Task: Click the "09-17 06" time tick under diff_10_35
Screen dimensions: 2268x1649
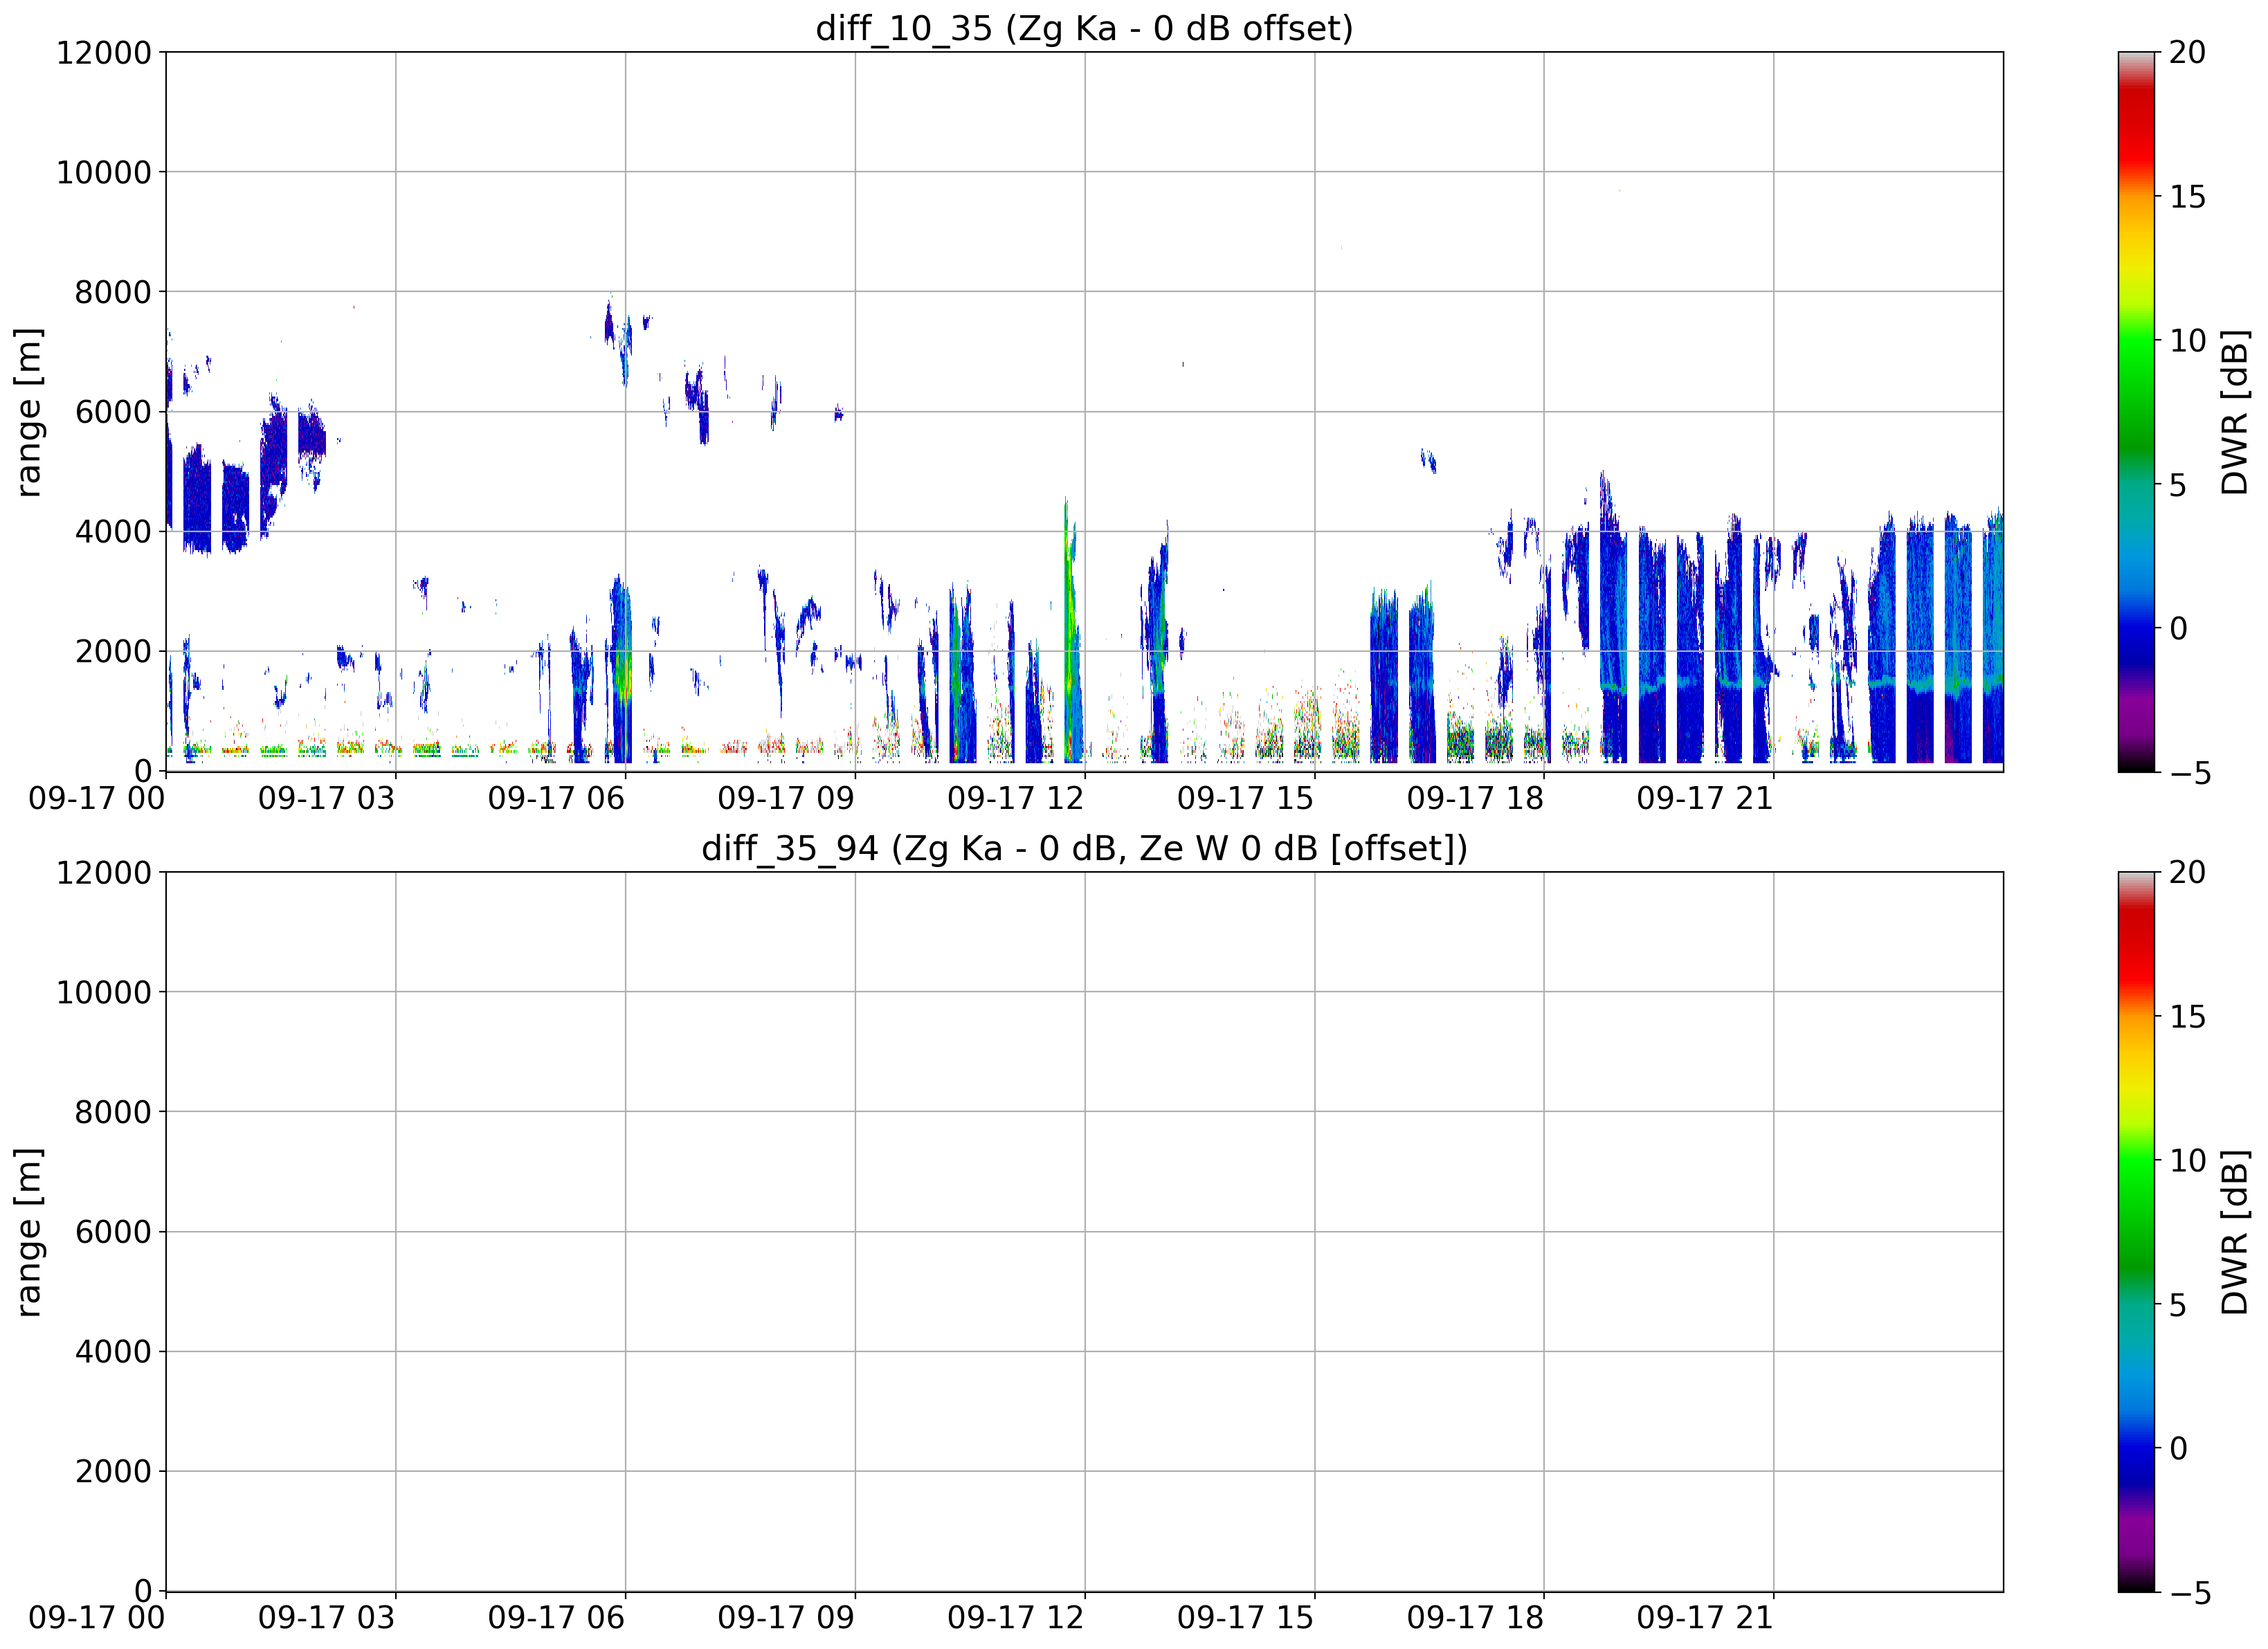Action: (556, 798)
